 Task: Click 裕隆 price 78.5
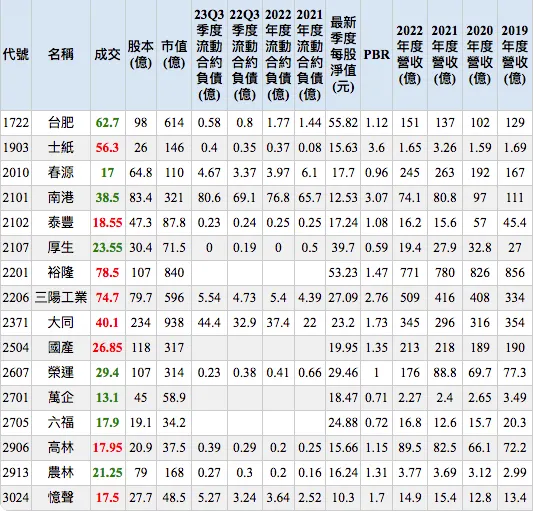107,273
